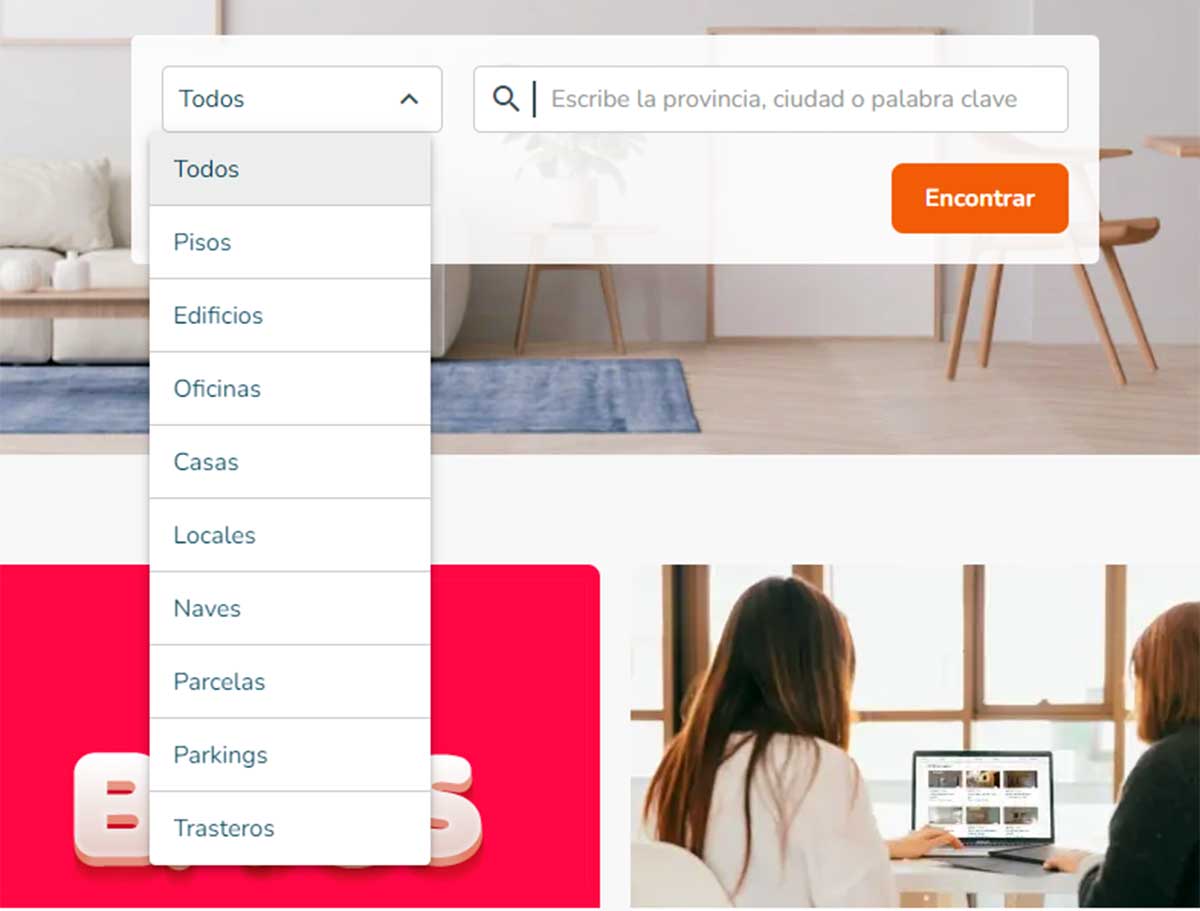This screenshot has width=1200, height=911.
Task: Open the photo of women at laptop
Action: 915,736
